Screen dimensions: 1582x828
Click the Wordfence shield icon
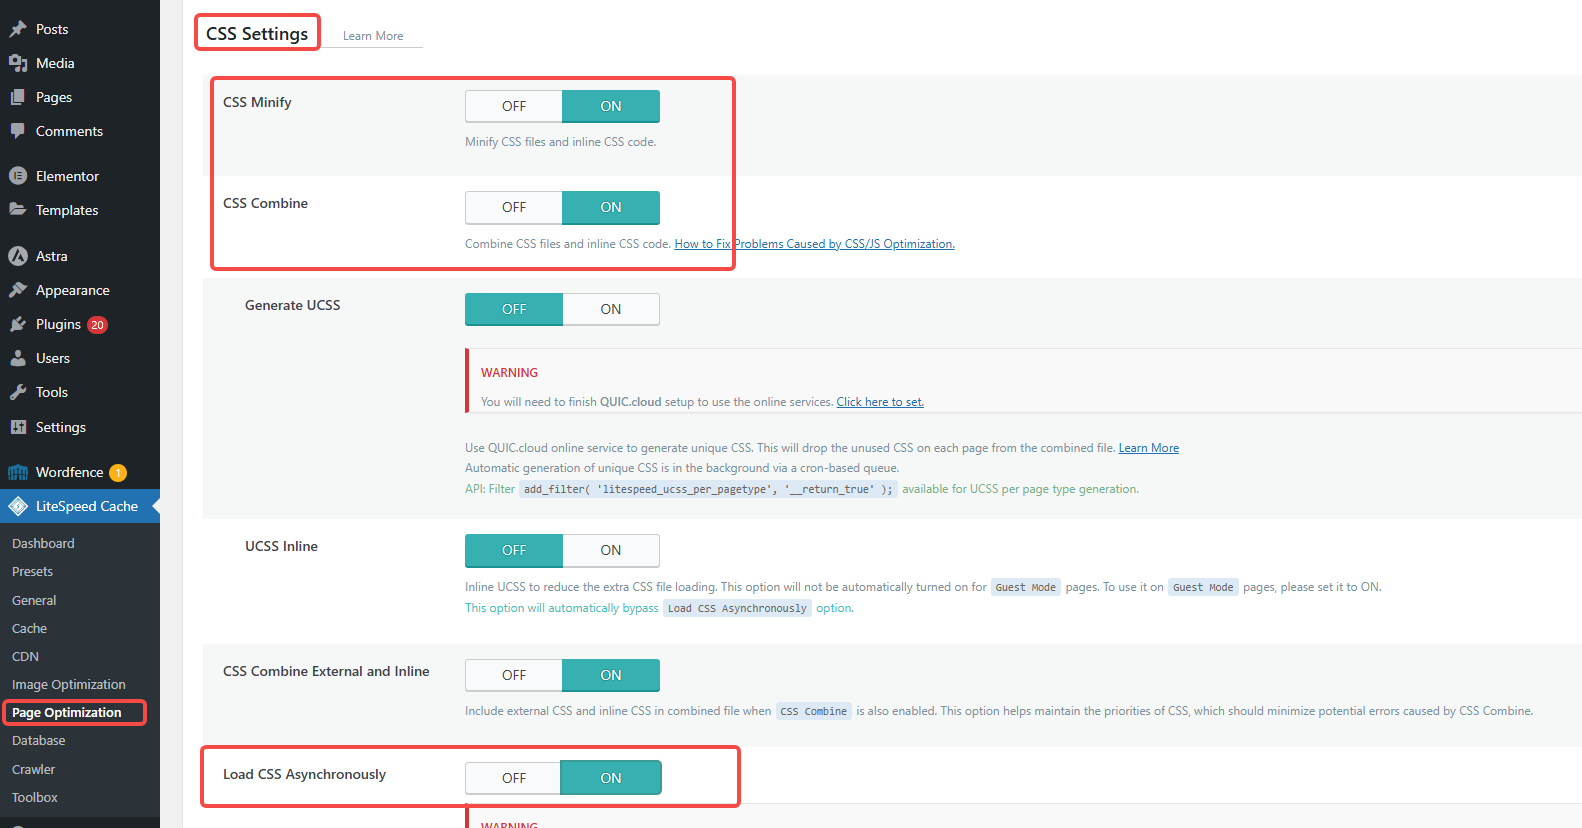pos(18,472)
